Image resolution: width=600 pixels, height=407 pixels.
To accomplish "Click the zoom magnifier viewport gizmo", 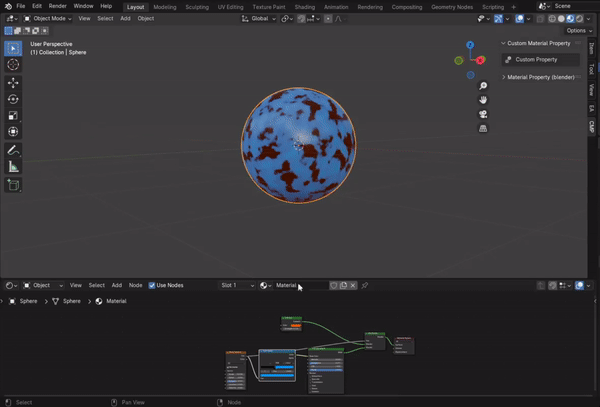I will [483, 86].
